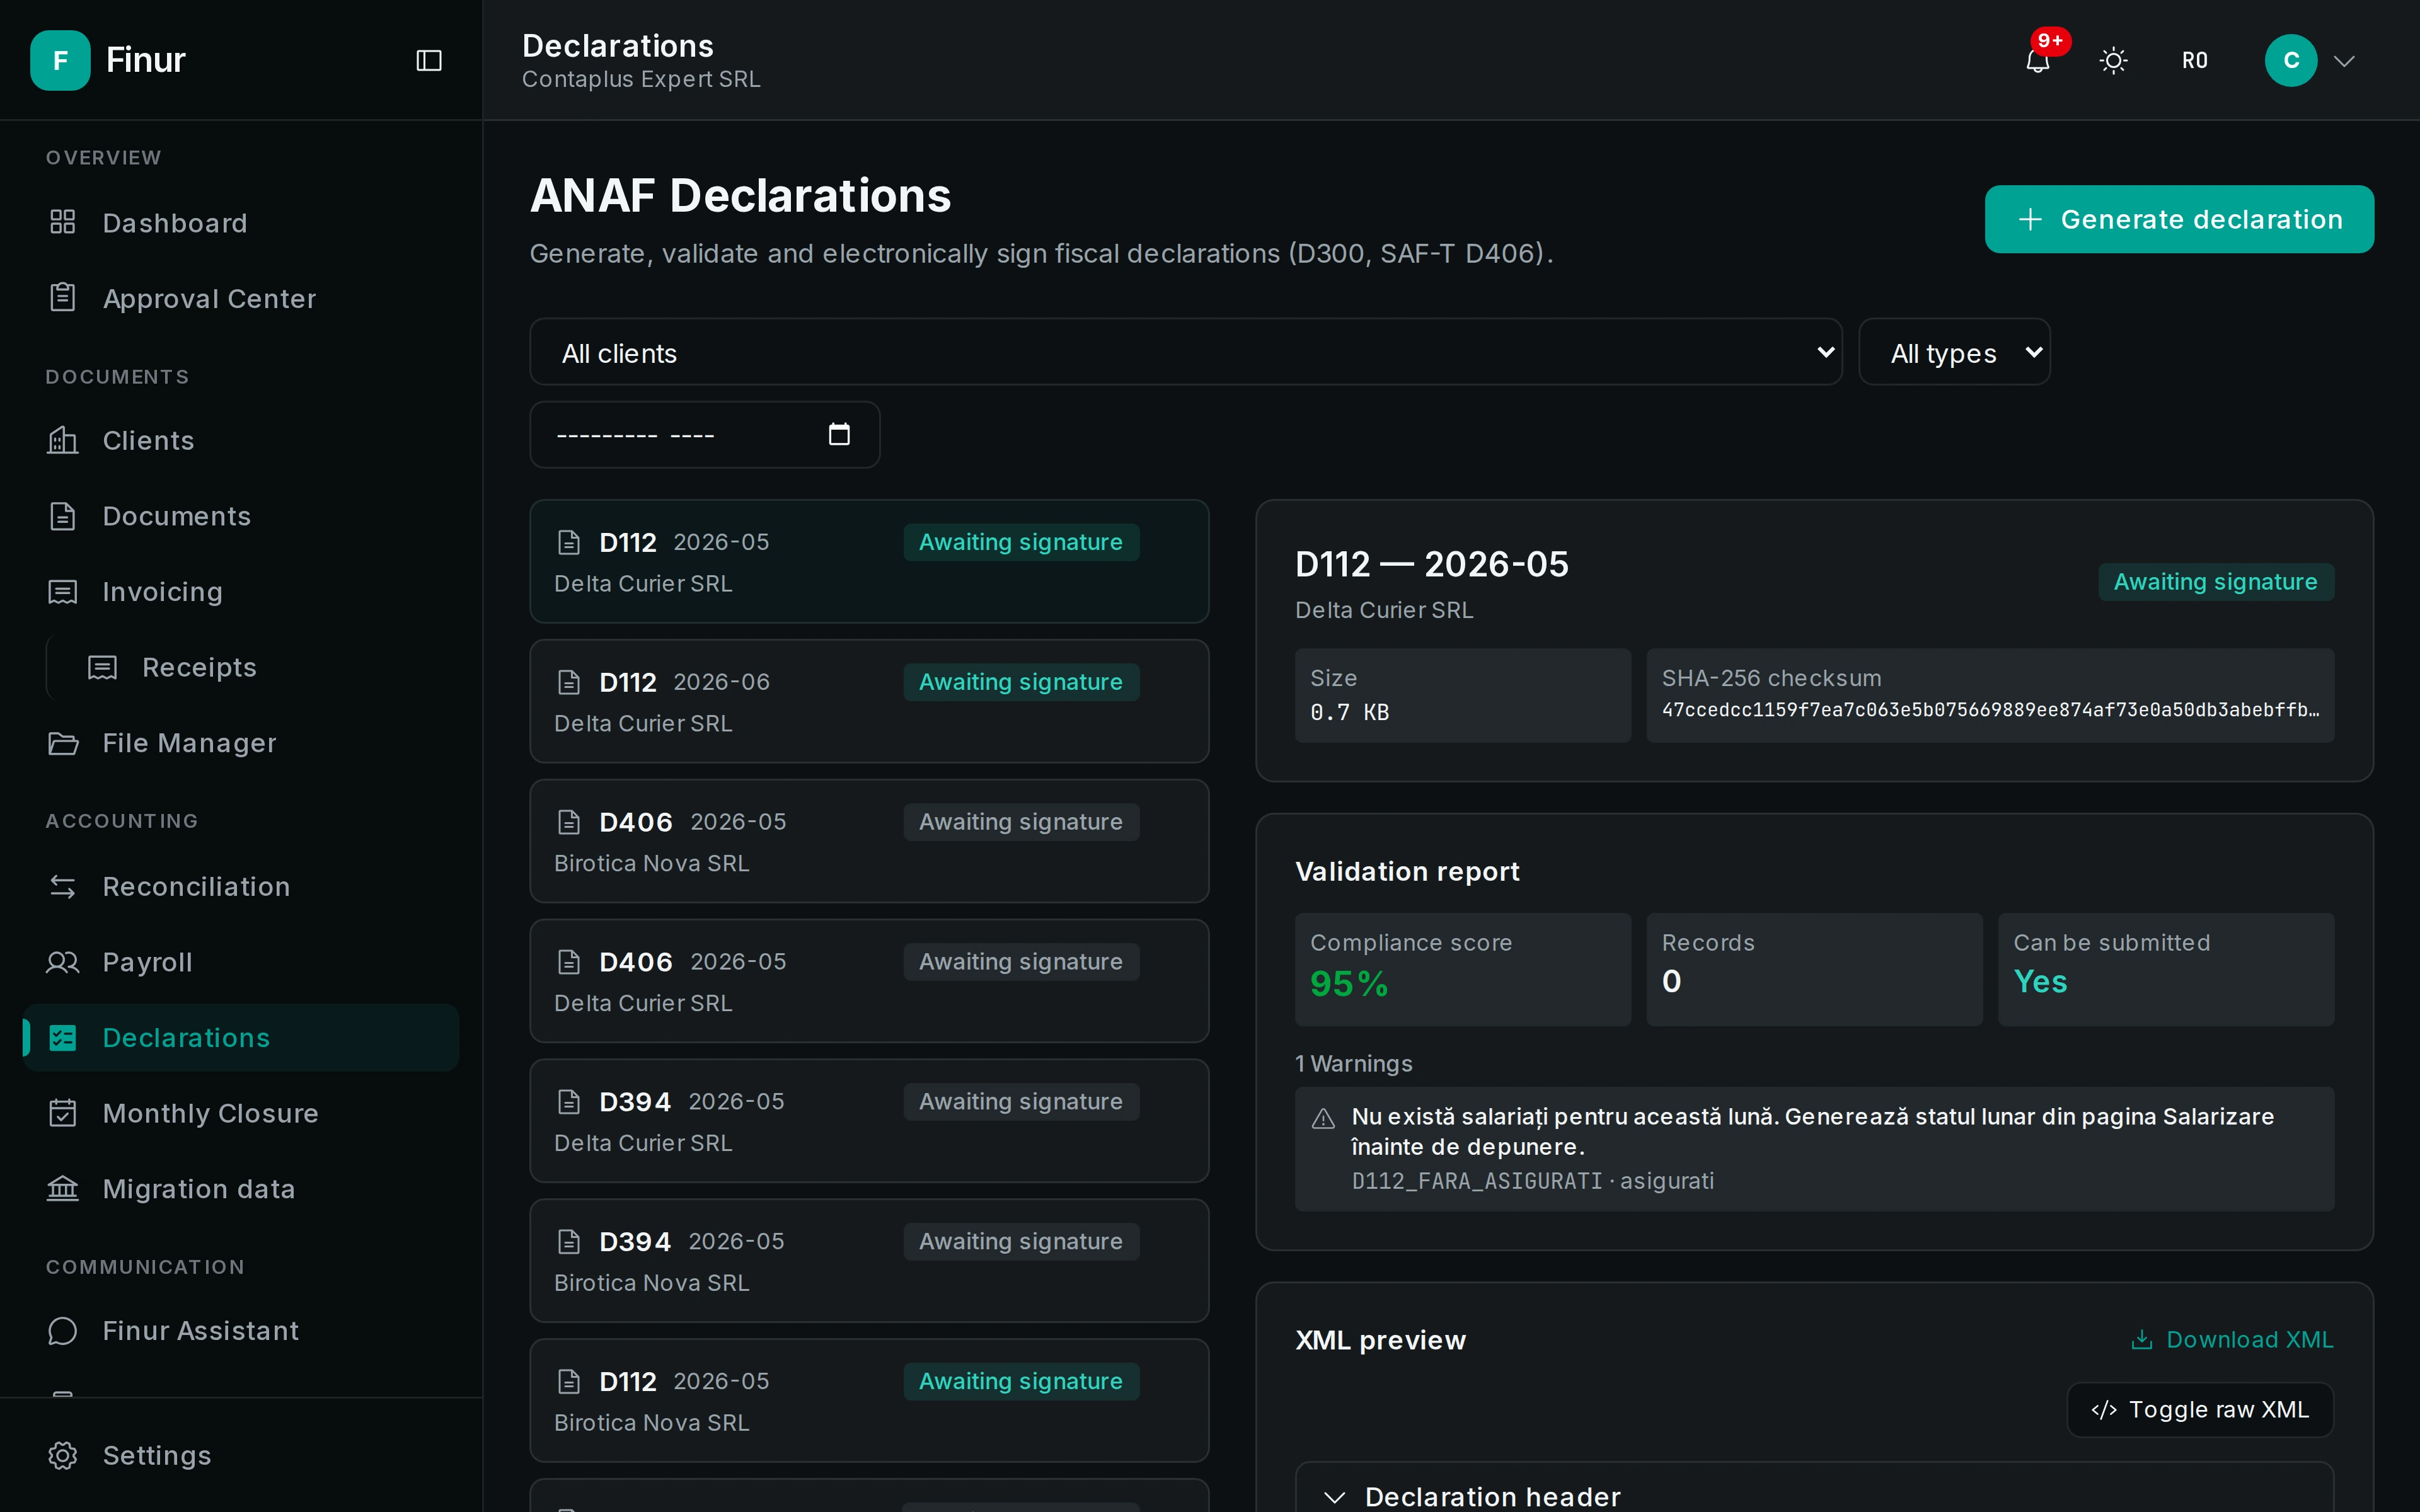Image resolution: width=2420 pixels, height=1512 pixels.
Task: Collapse the Declaration header section
Action: 1334,1496
